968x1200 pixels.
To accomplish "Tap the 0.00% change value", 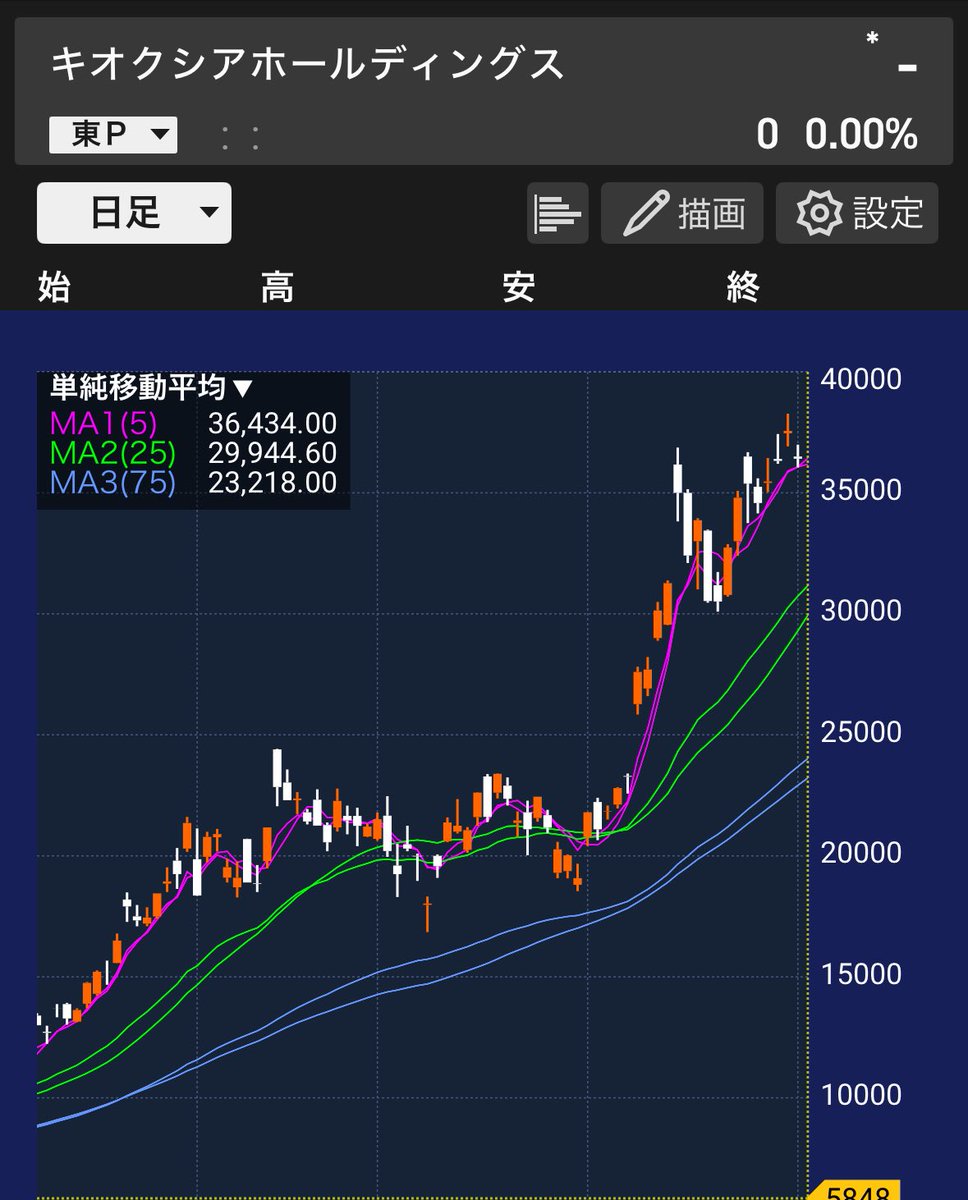I will [x=862, y=134].
